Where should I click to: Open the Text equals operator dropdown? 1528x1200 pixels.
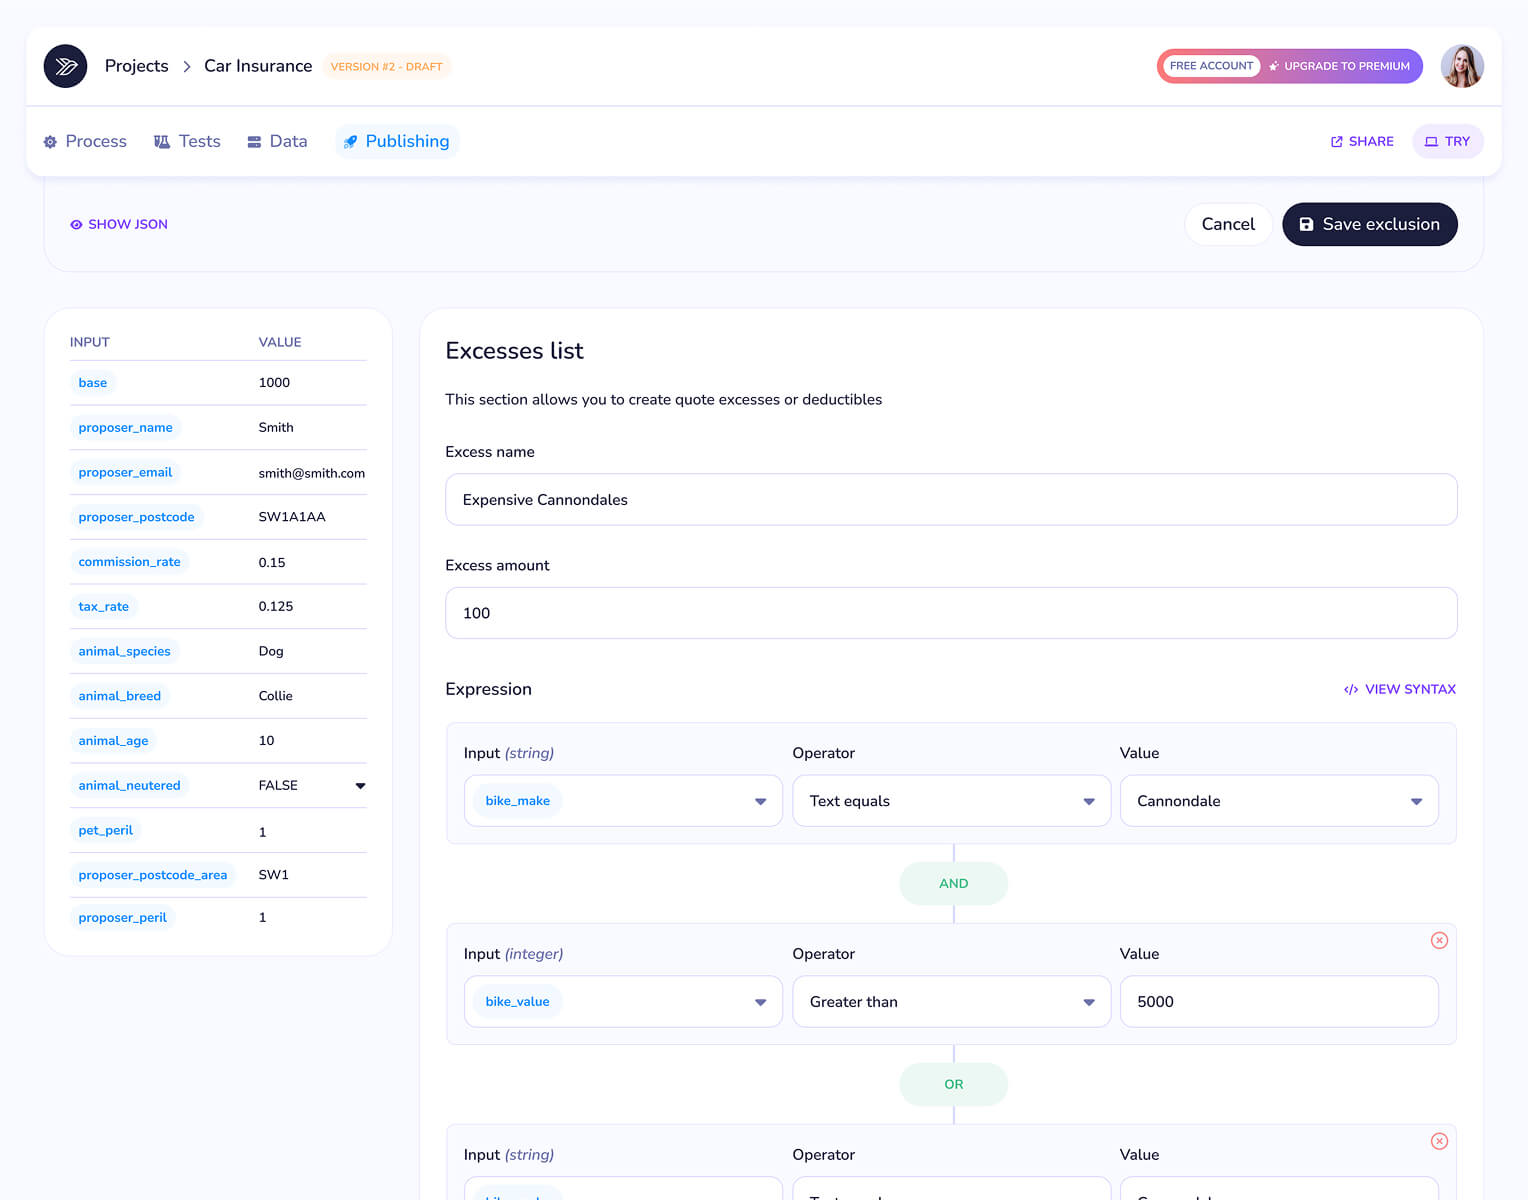(x=951, y=801)
